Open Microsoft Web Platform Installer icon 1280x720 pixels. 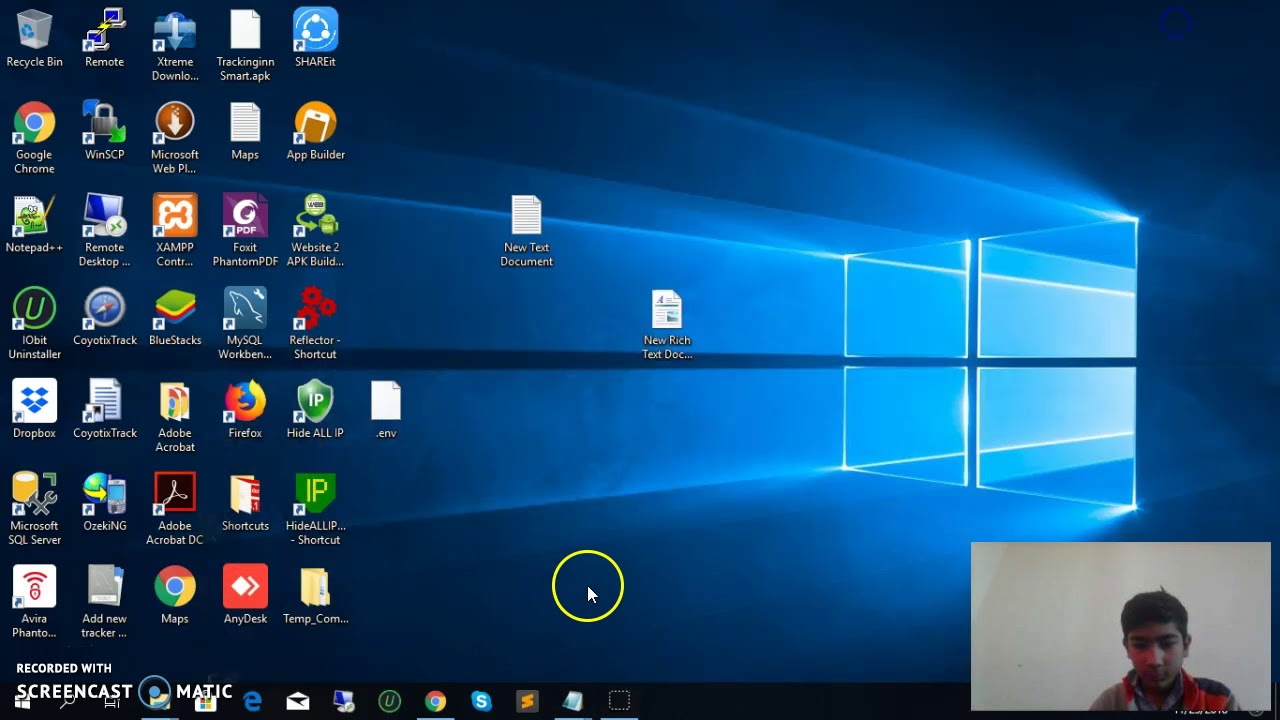click(175, 138)
